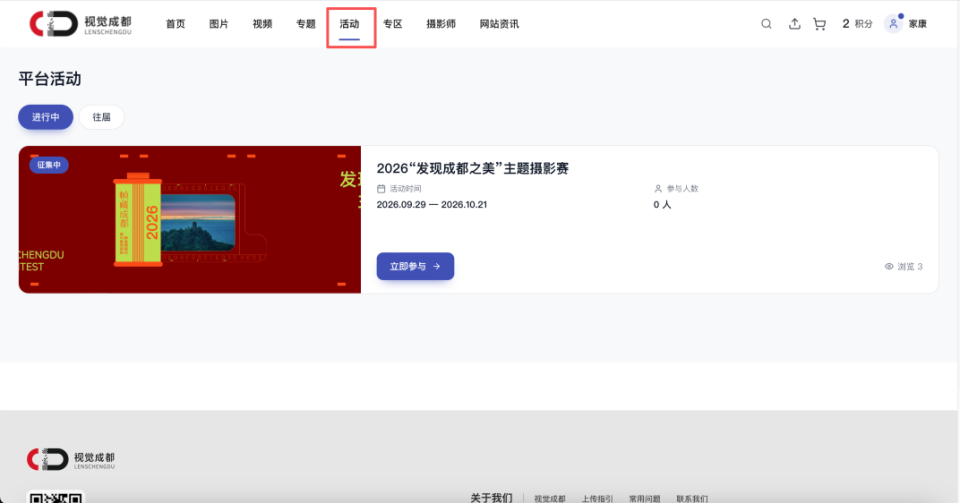Click the LensChengdu logo in header

point(80,24)
